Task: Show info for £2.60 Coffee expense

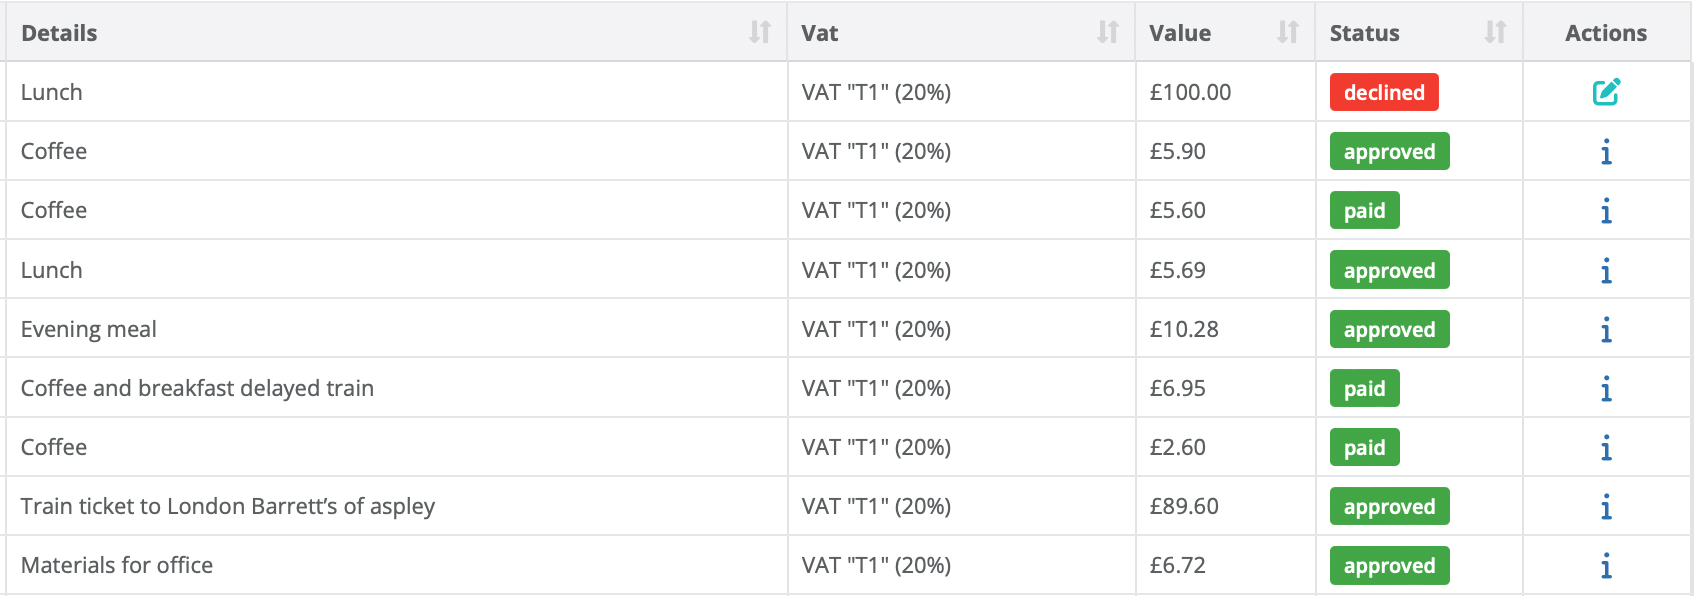Action: 1606,448
